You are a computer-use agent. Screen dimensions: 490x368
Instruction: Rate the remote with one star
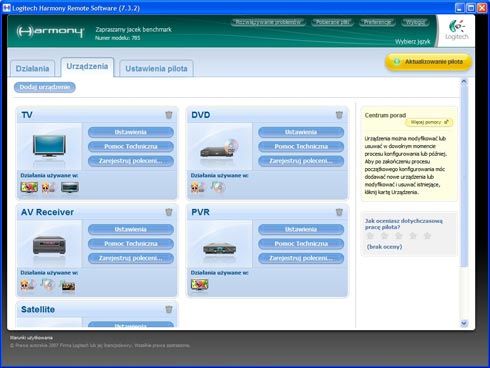coord(370,236)
